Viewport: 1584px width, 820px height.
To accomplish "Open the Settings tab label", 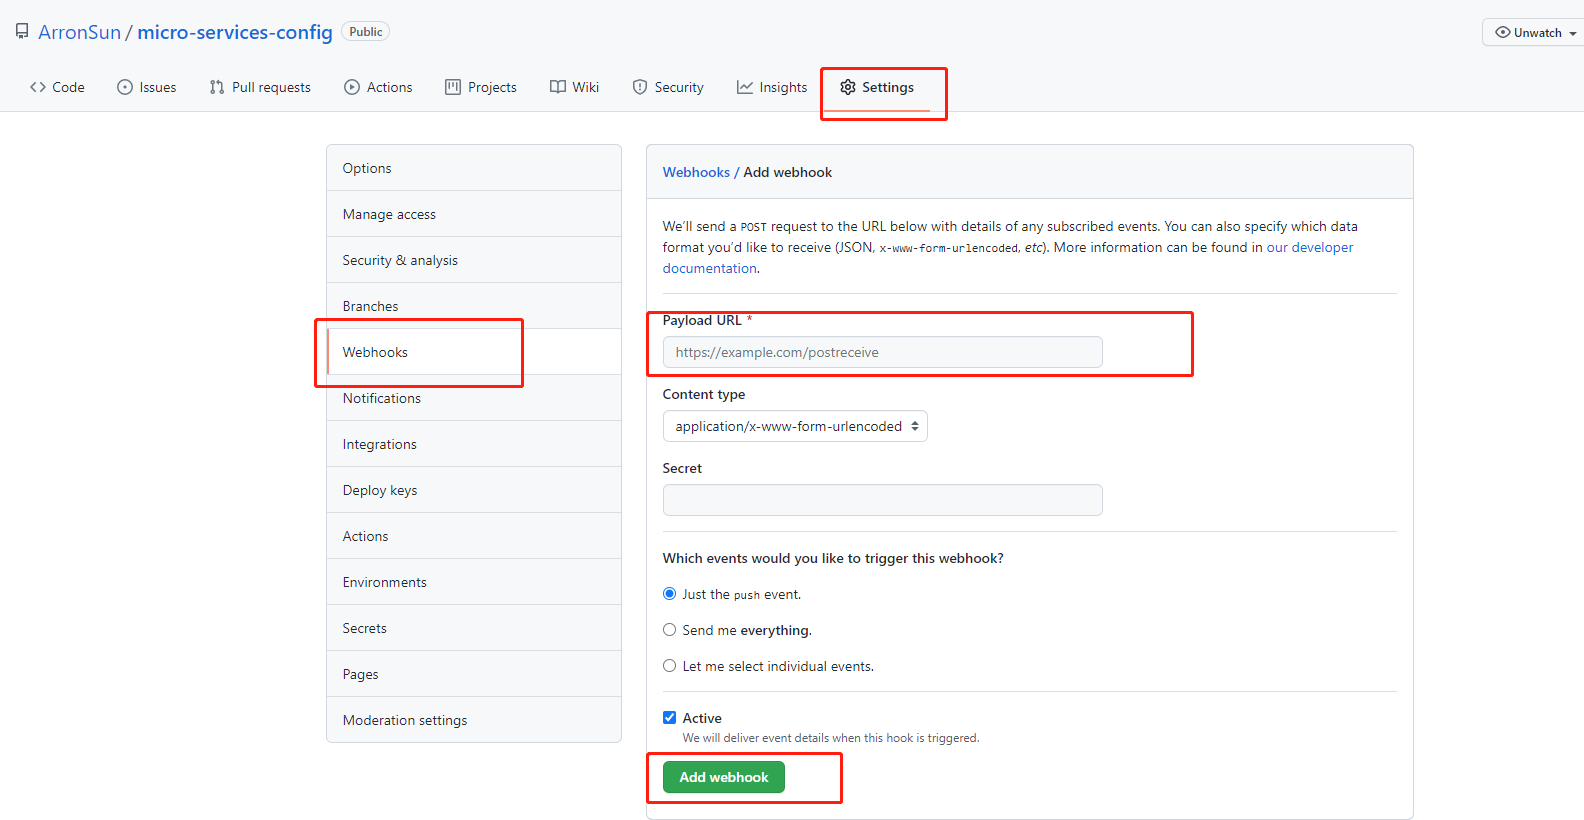I will click(888, 87).
